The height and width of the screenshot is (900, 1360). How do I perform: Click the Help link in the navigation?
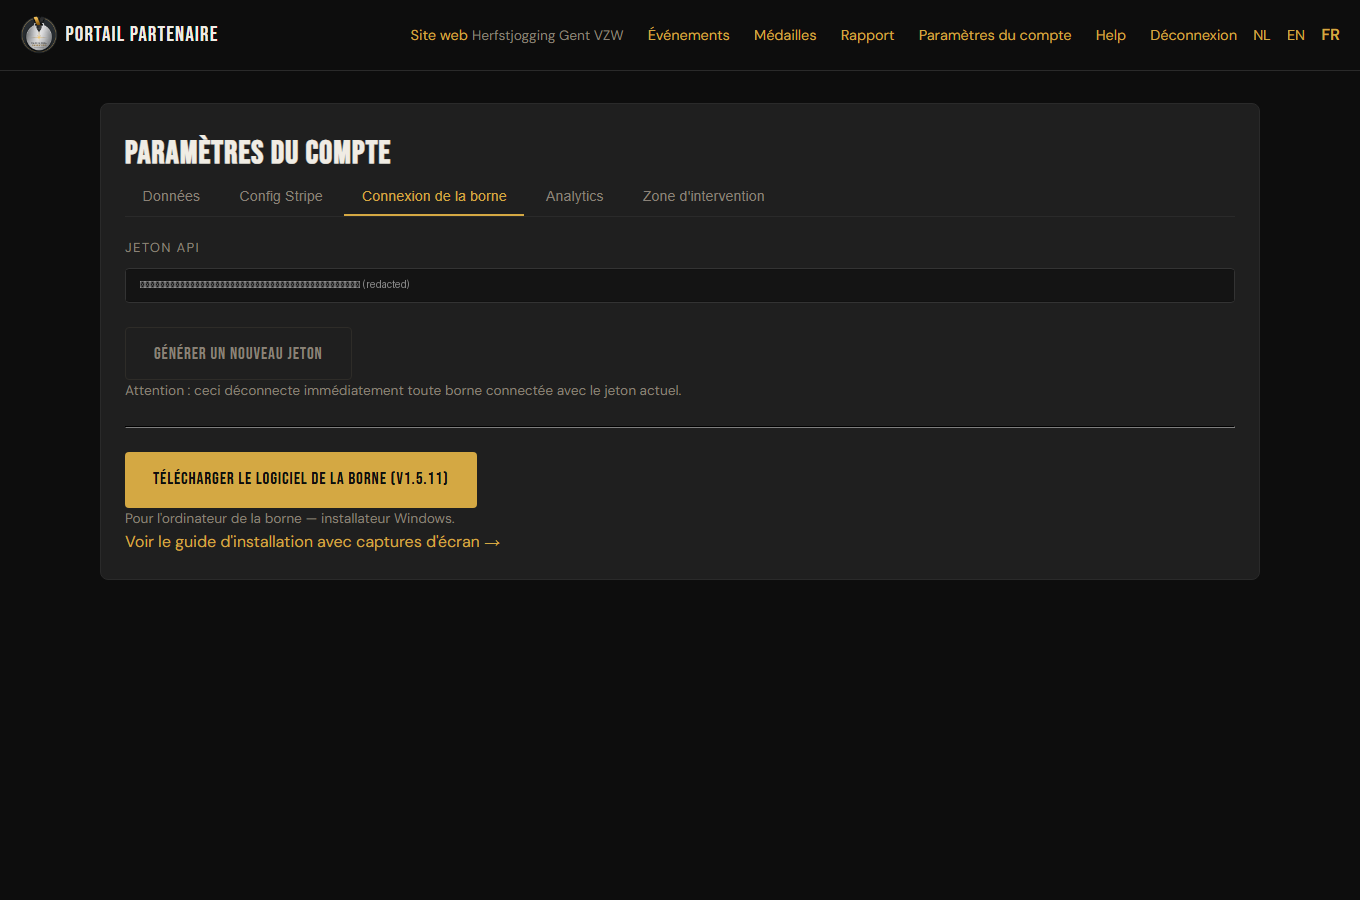(x=1110, y=35)
